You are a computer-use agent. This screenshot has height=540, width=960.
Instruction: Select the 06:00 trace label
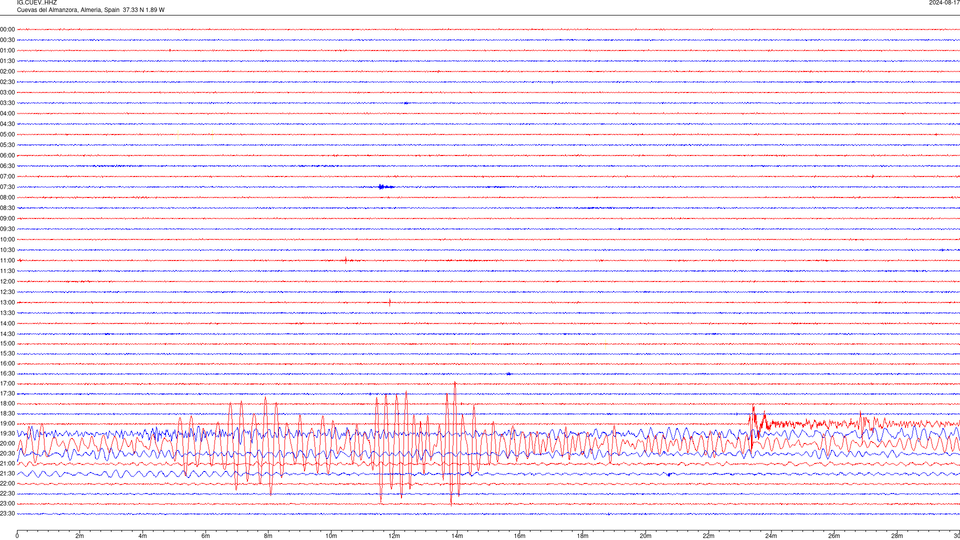pyautogui.click(x=7, y=156)
